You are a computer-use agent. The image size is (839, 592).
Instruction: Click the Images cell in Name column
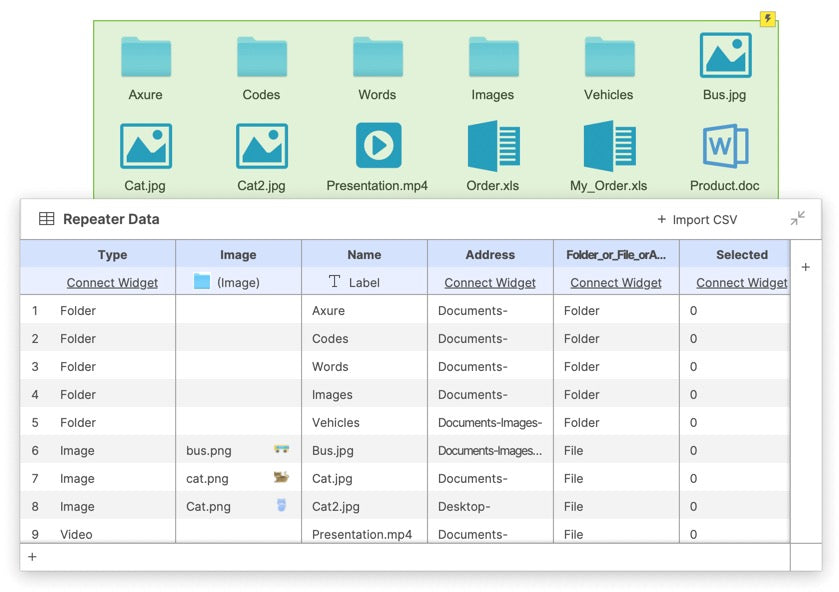pyautogui.click(x=364, y=394)
